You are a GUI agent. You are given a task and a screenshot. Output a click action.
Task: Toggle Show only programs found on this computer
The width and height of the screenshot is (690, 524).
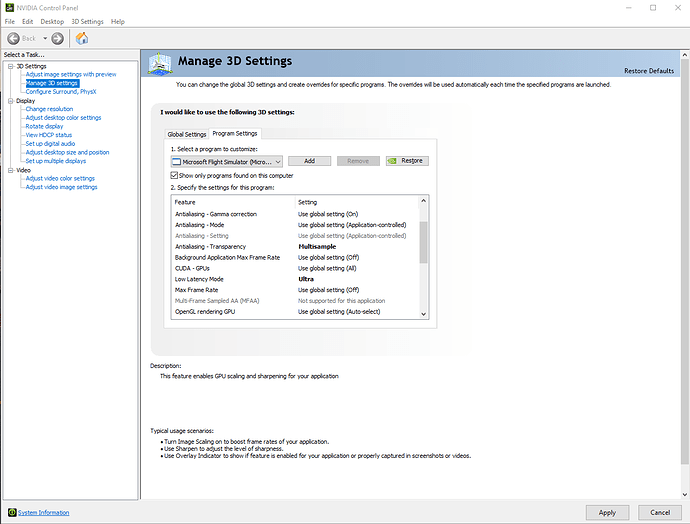pos(175,174)
